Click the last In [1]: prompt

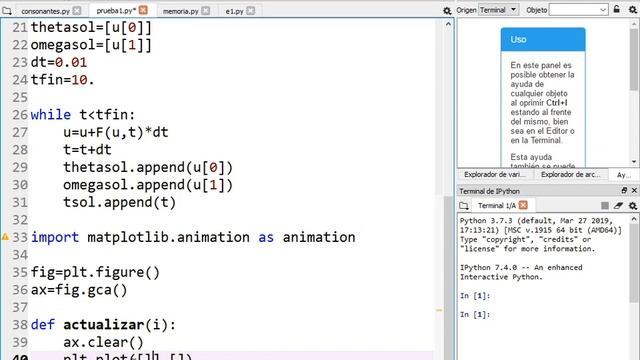(x=475, y=315)
